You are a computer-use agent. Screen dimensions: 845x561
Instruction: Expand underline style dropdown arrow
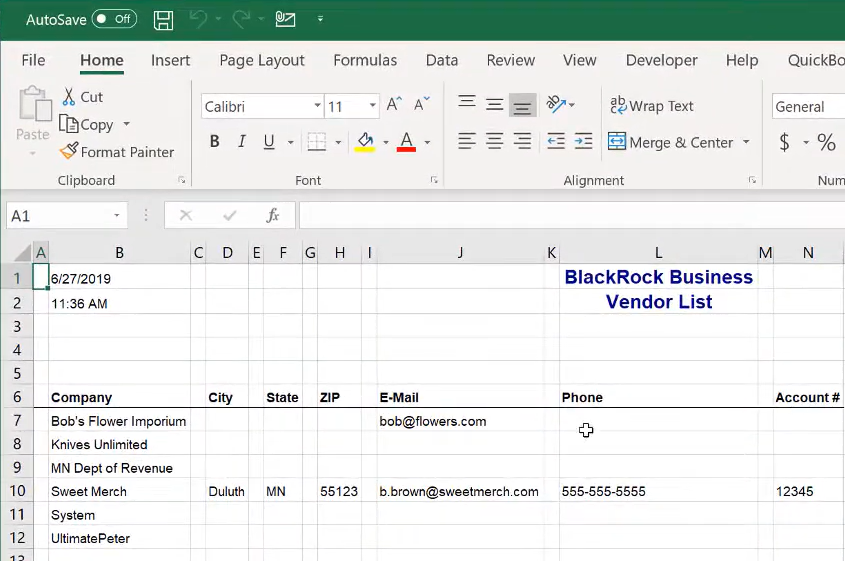pyautogui.click(x=290, y=142)
